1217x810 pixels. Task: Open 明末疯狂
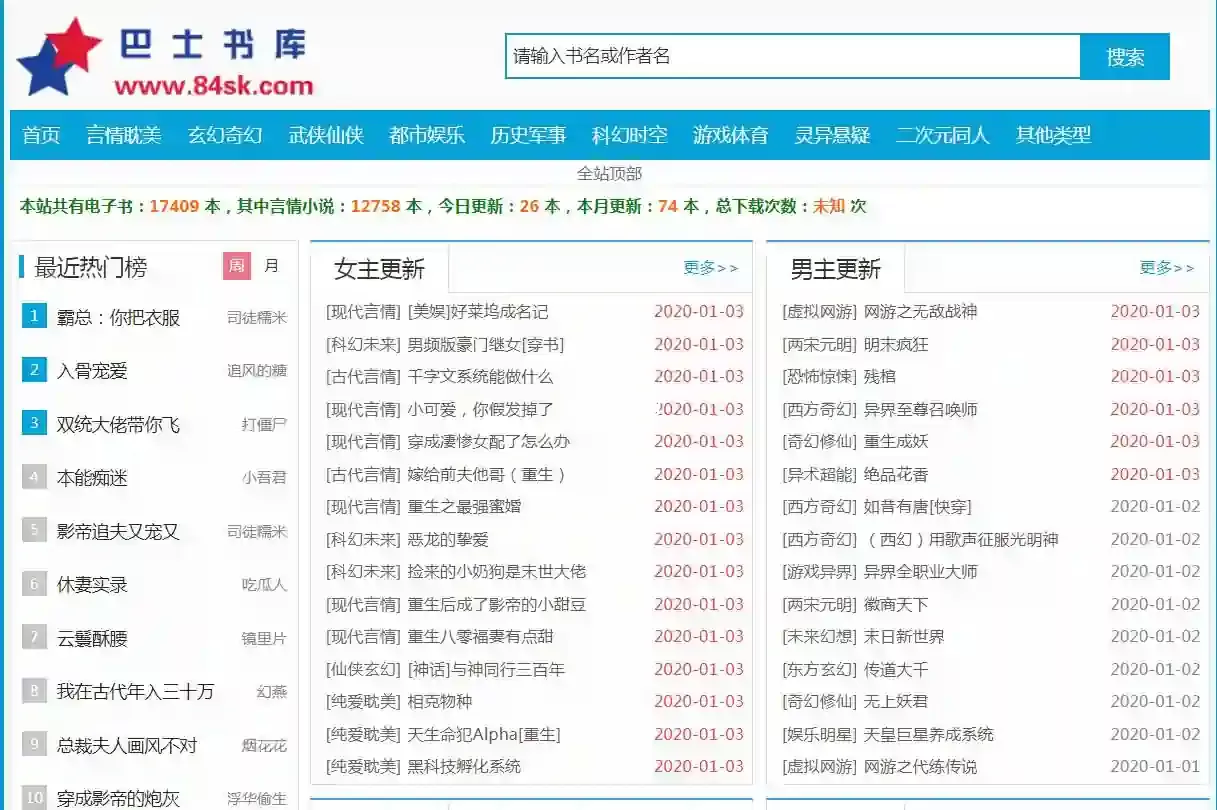[x=896, y=344]
